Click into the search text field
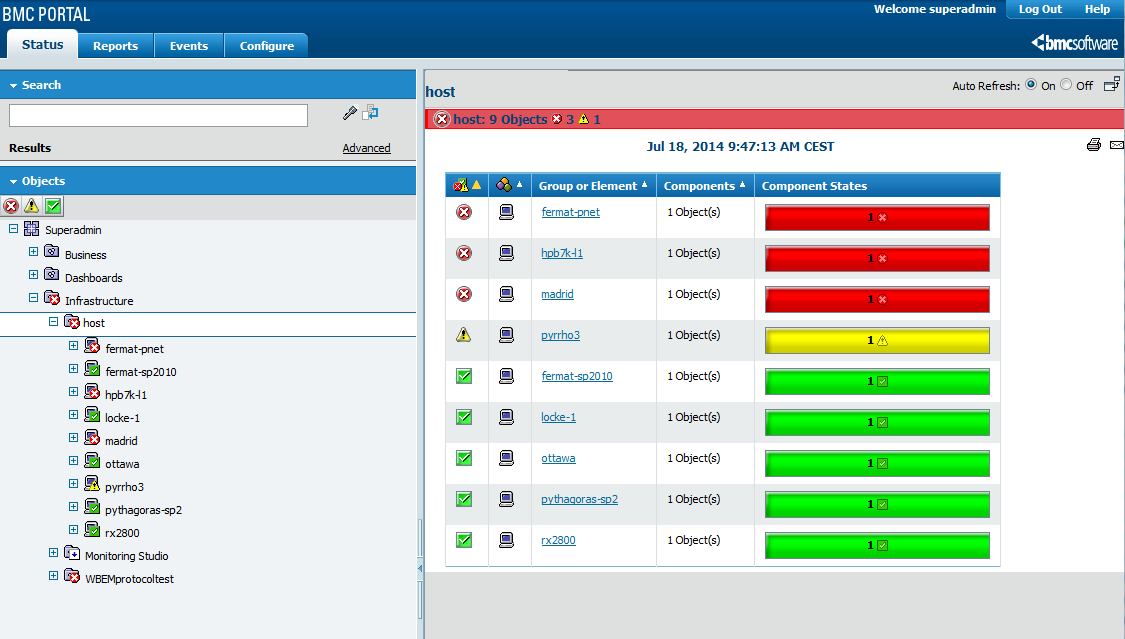 [x=159, y=115]
